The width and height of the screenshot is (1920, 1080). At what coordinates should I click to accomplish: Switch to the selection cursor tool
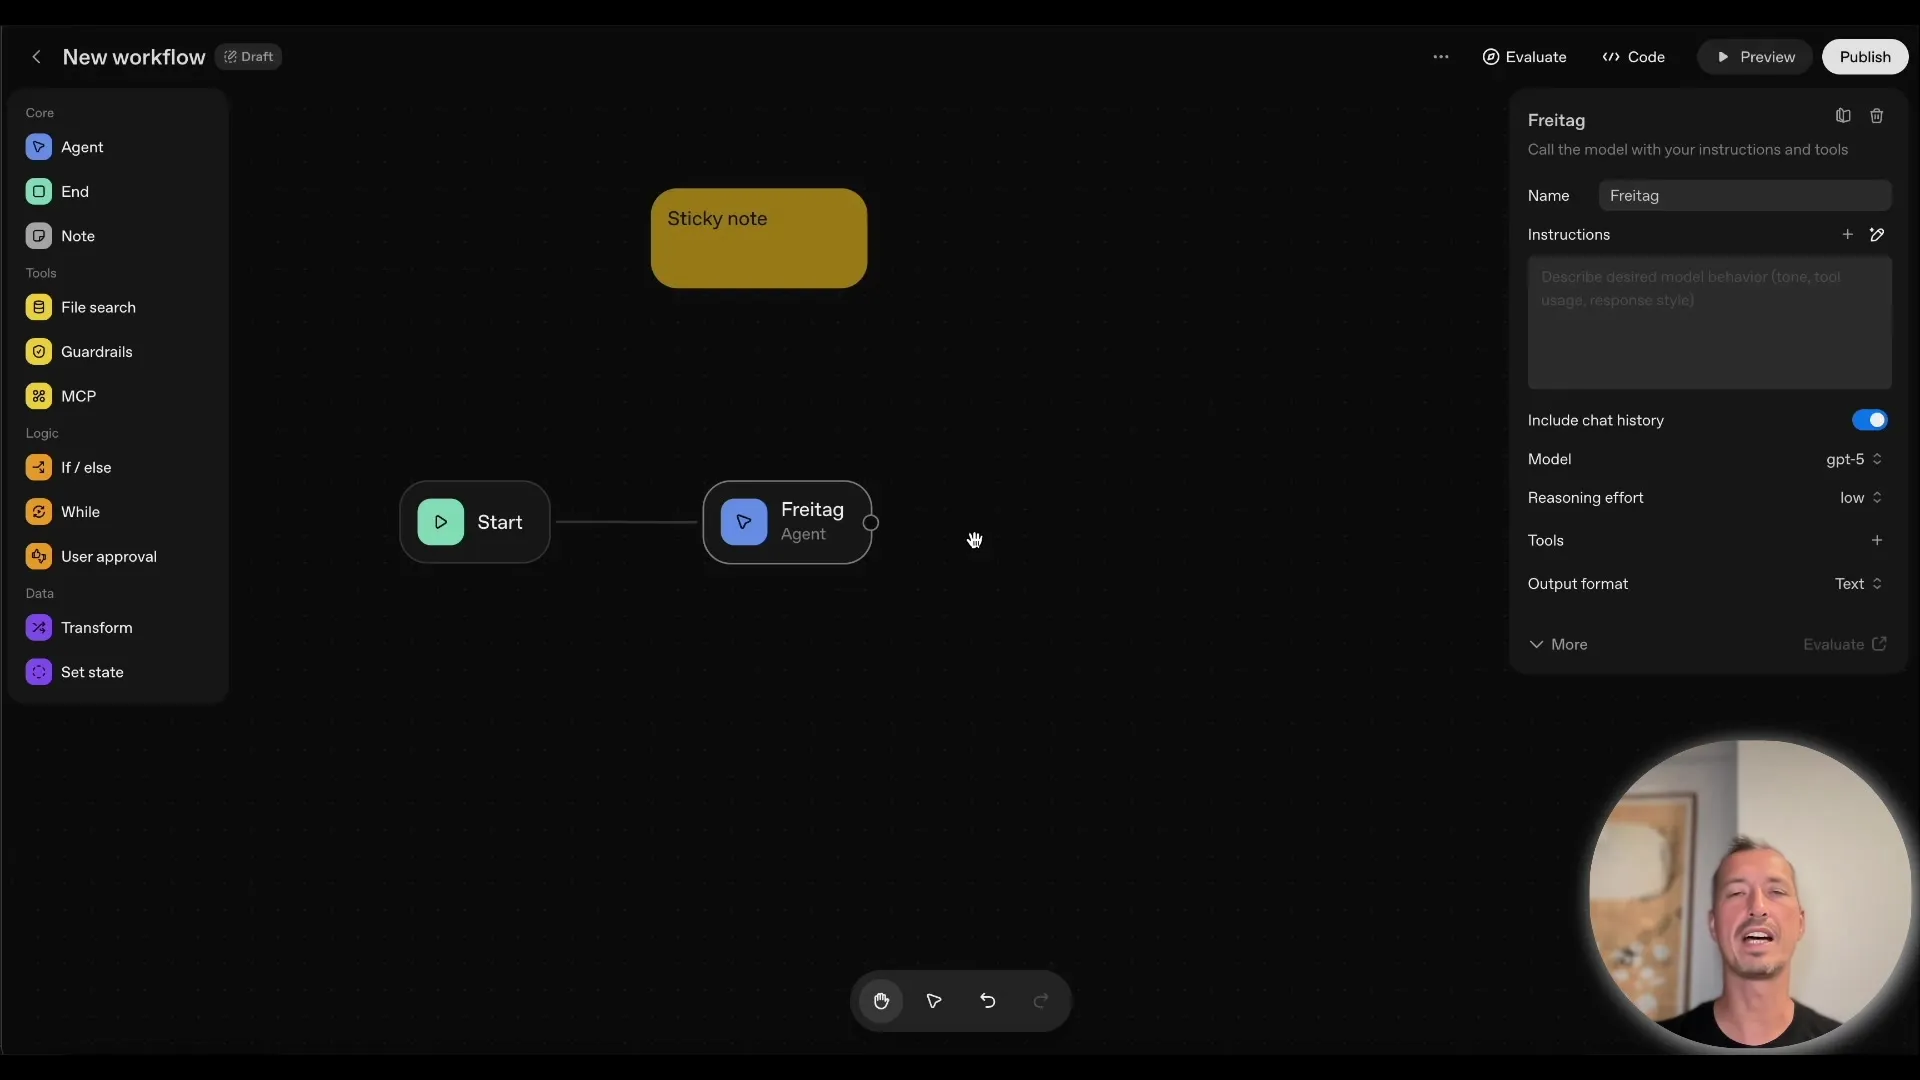pos(934,1001)
